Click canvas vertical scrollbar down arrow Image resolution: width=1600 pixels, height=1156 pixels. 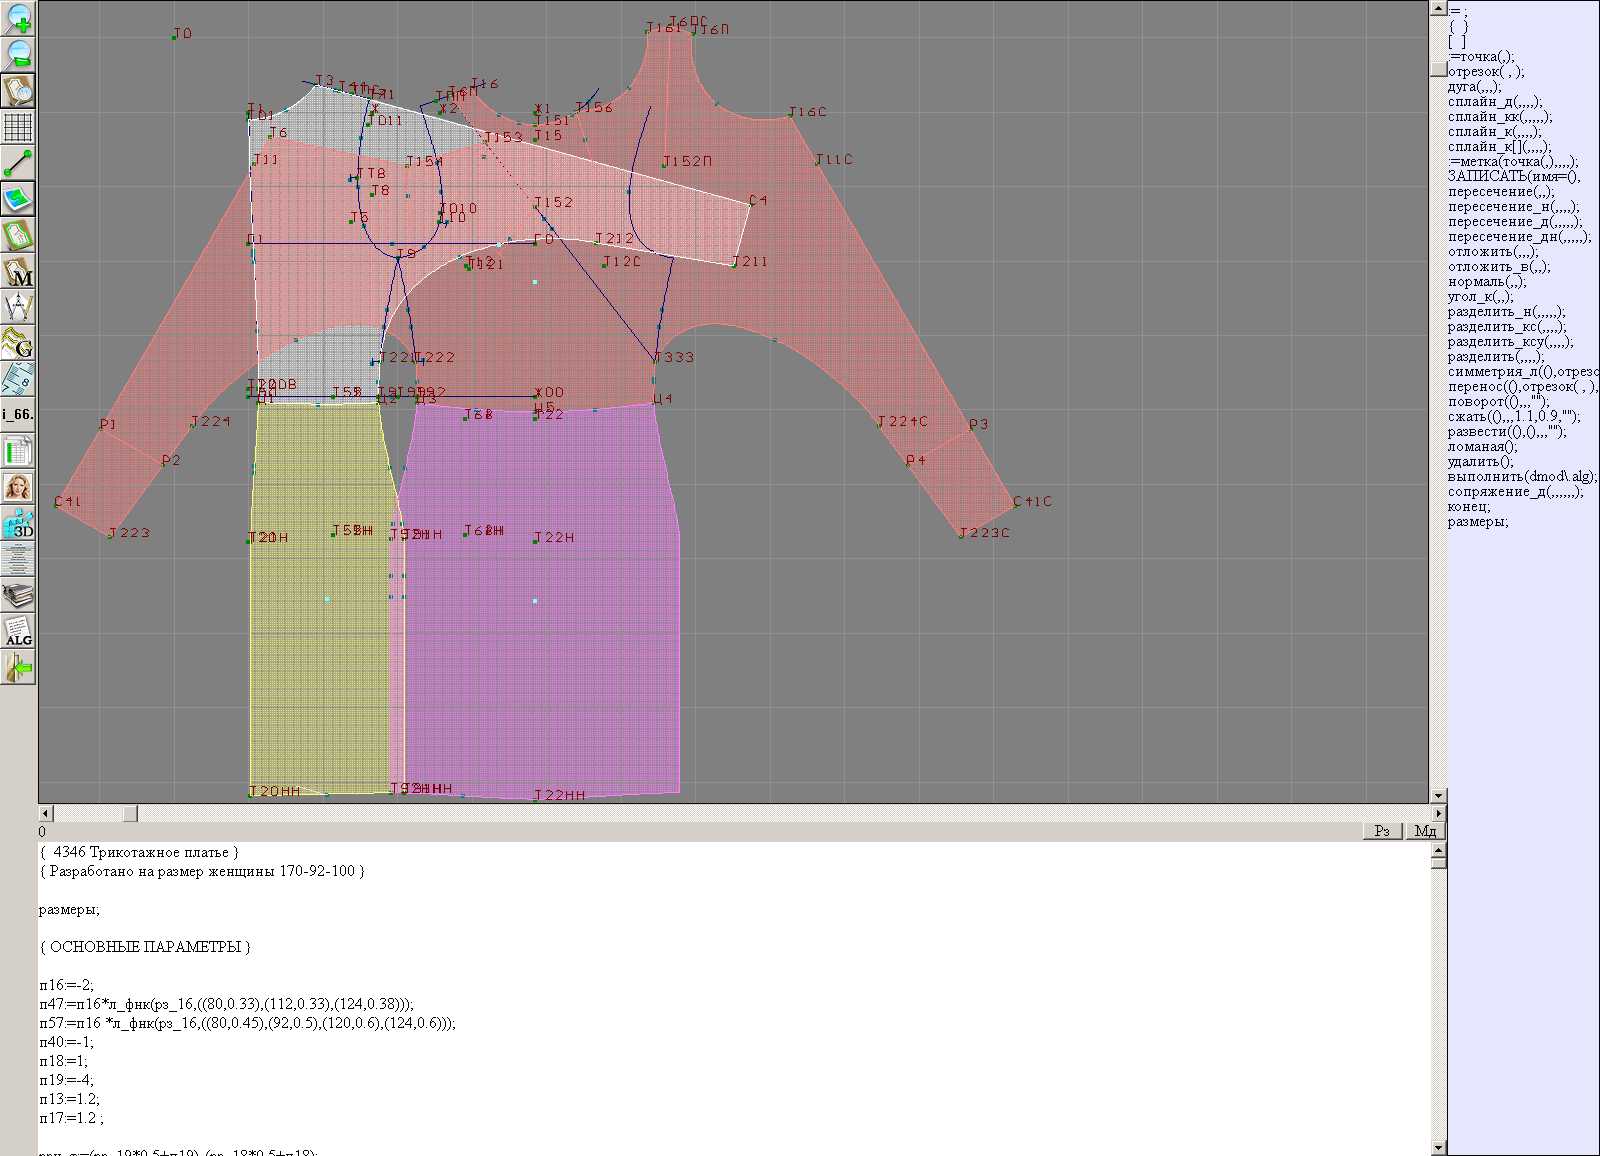(x=1438, y=796)
